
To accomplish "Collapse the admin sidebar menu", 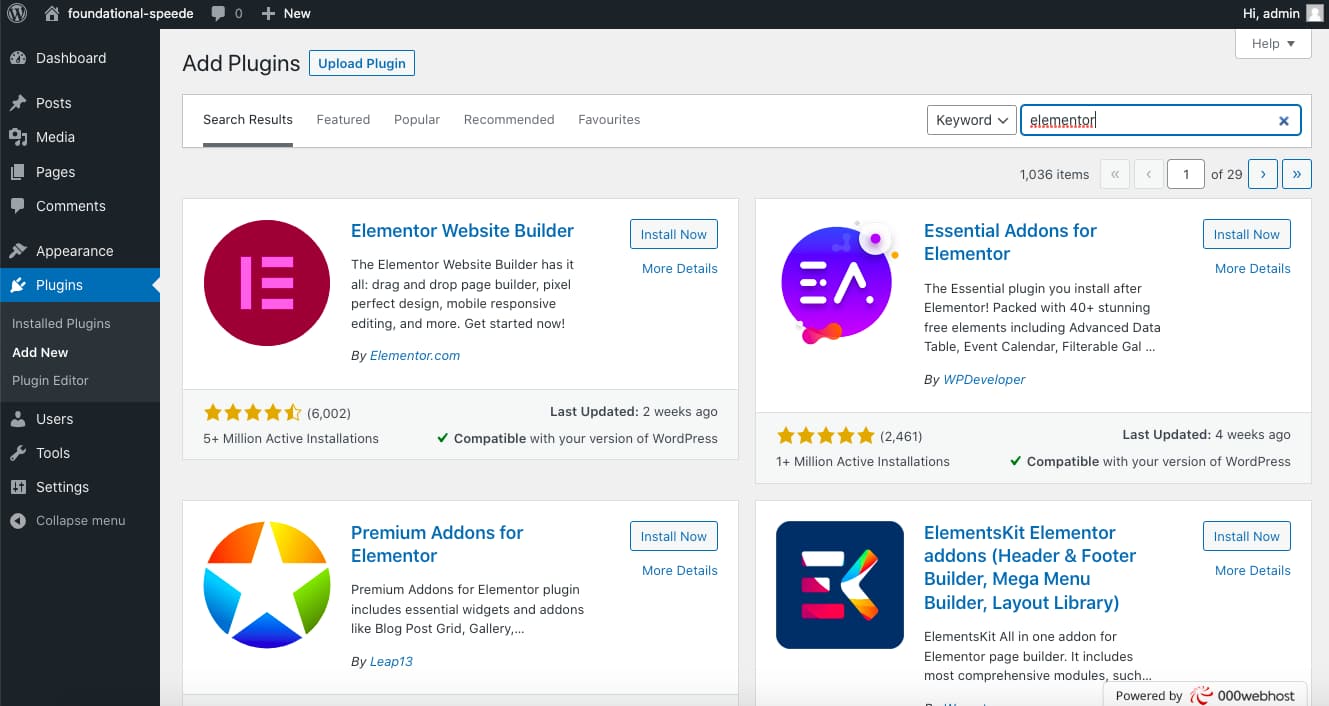I will click(68, 520).
